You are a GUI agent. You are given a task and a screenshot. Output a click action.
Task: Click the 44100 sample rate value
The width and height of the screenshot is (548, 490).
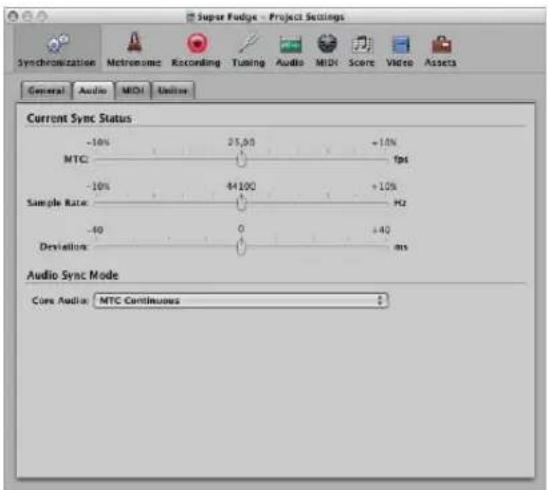coord(241,186)
